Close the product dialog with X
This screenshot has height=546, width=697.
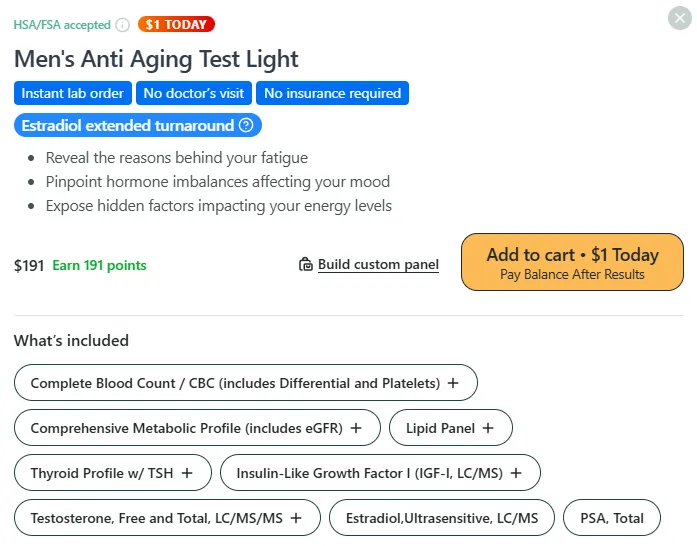point(678,17)
